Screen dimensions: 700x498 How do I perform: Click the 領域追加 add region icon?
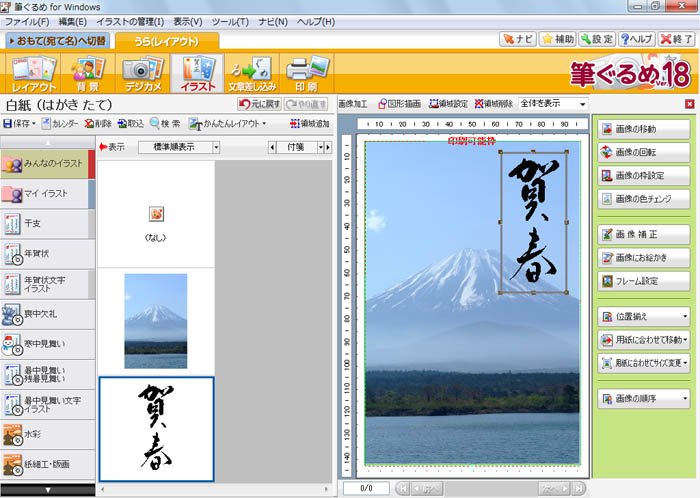(307, 124)
